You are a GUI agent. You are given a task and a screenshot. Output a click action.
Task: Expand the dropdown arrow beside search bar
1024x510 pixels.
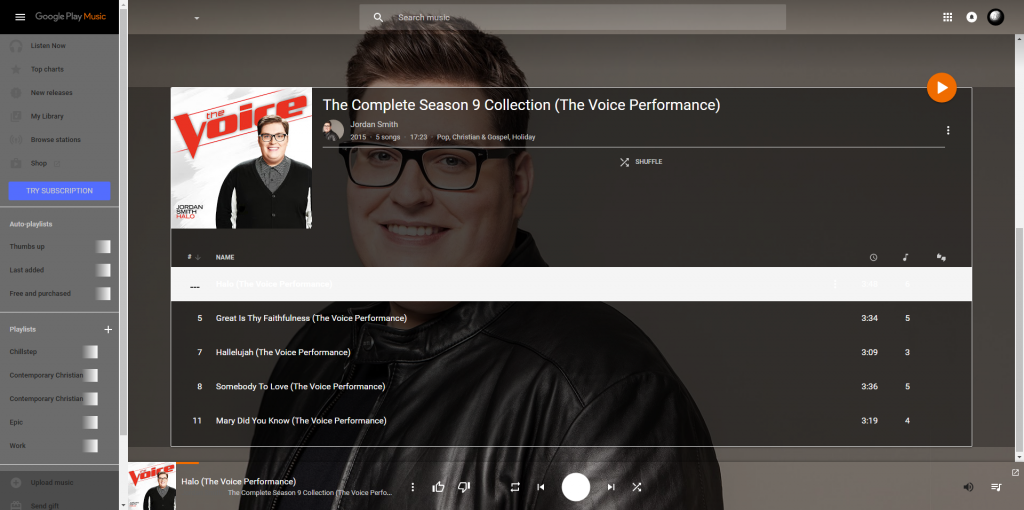coord(197,18)
